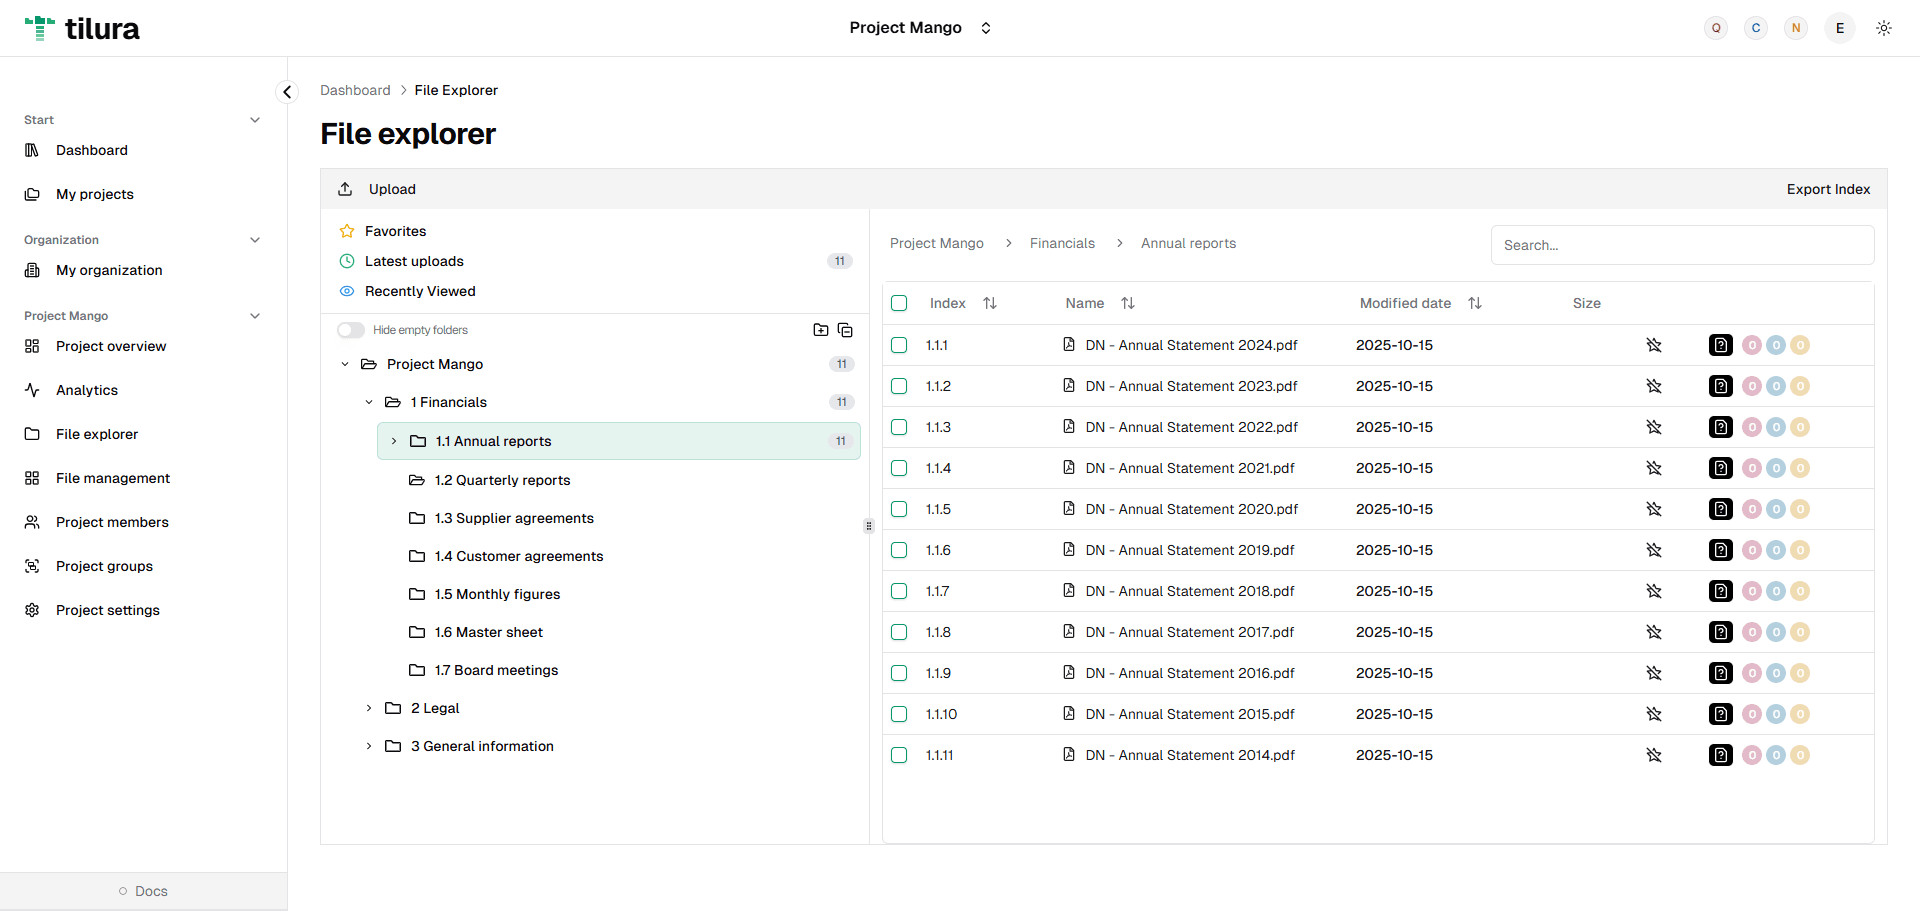1920x911 pixels.
Task: Click the Export Index button
Action: (1828, 189)
